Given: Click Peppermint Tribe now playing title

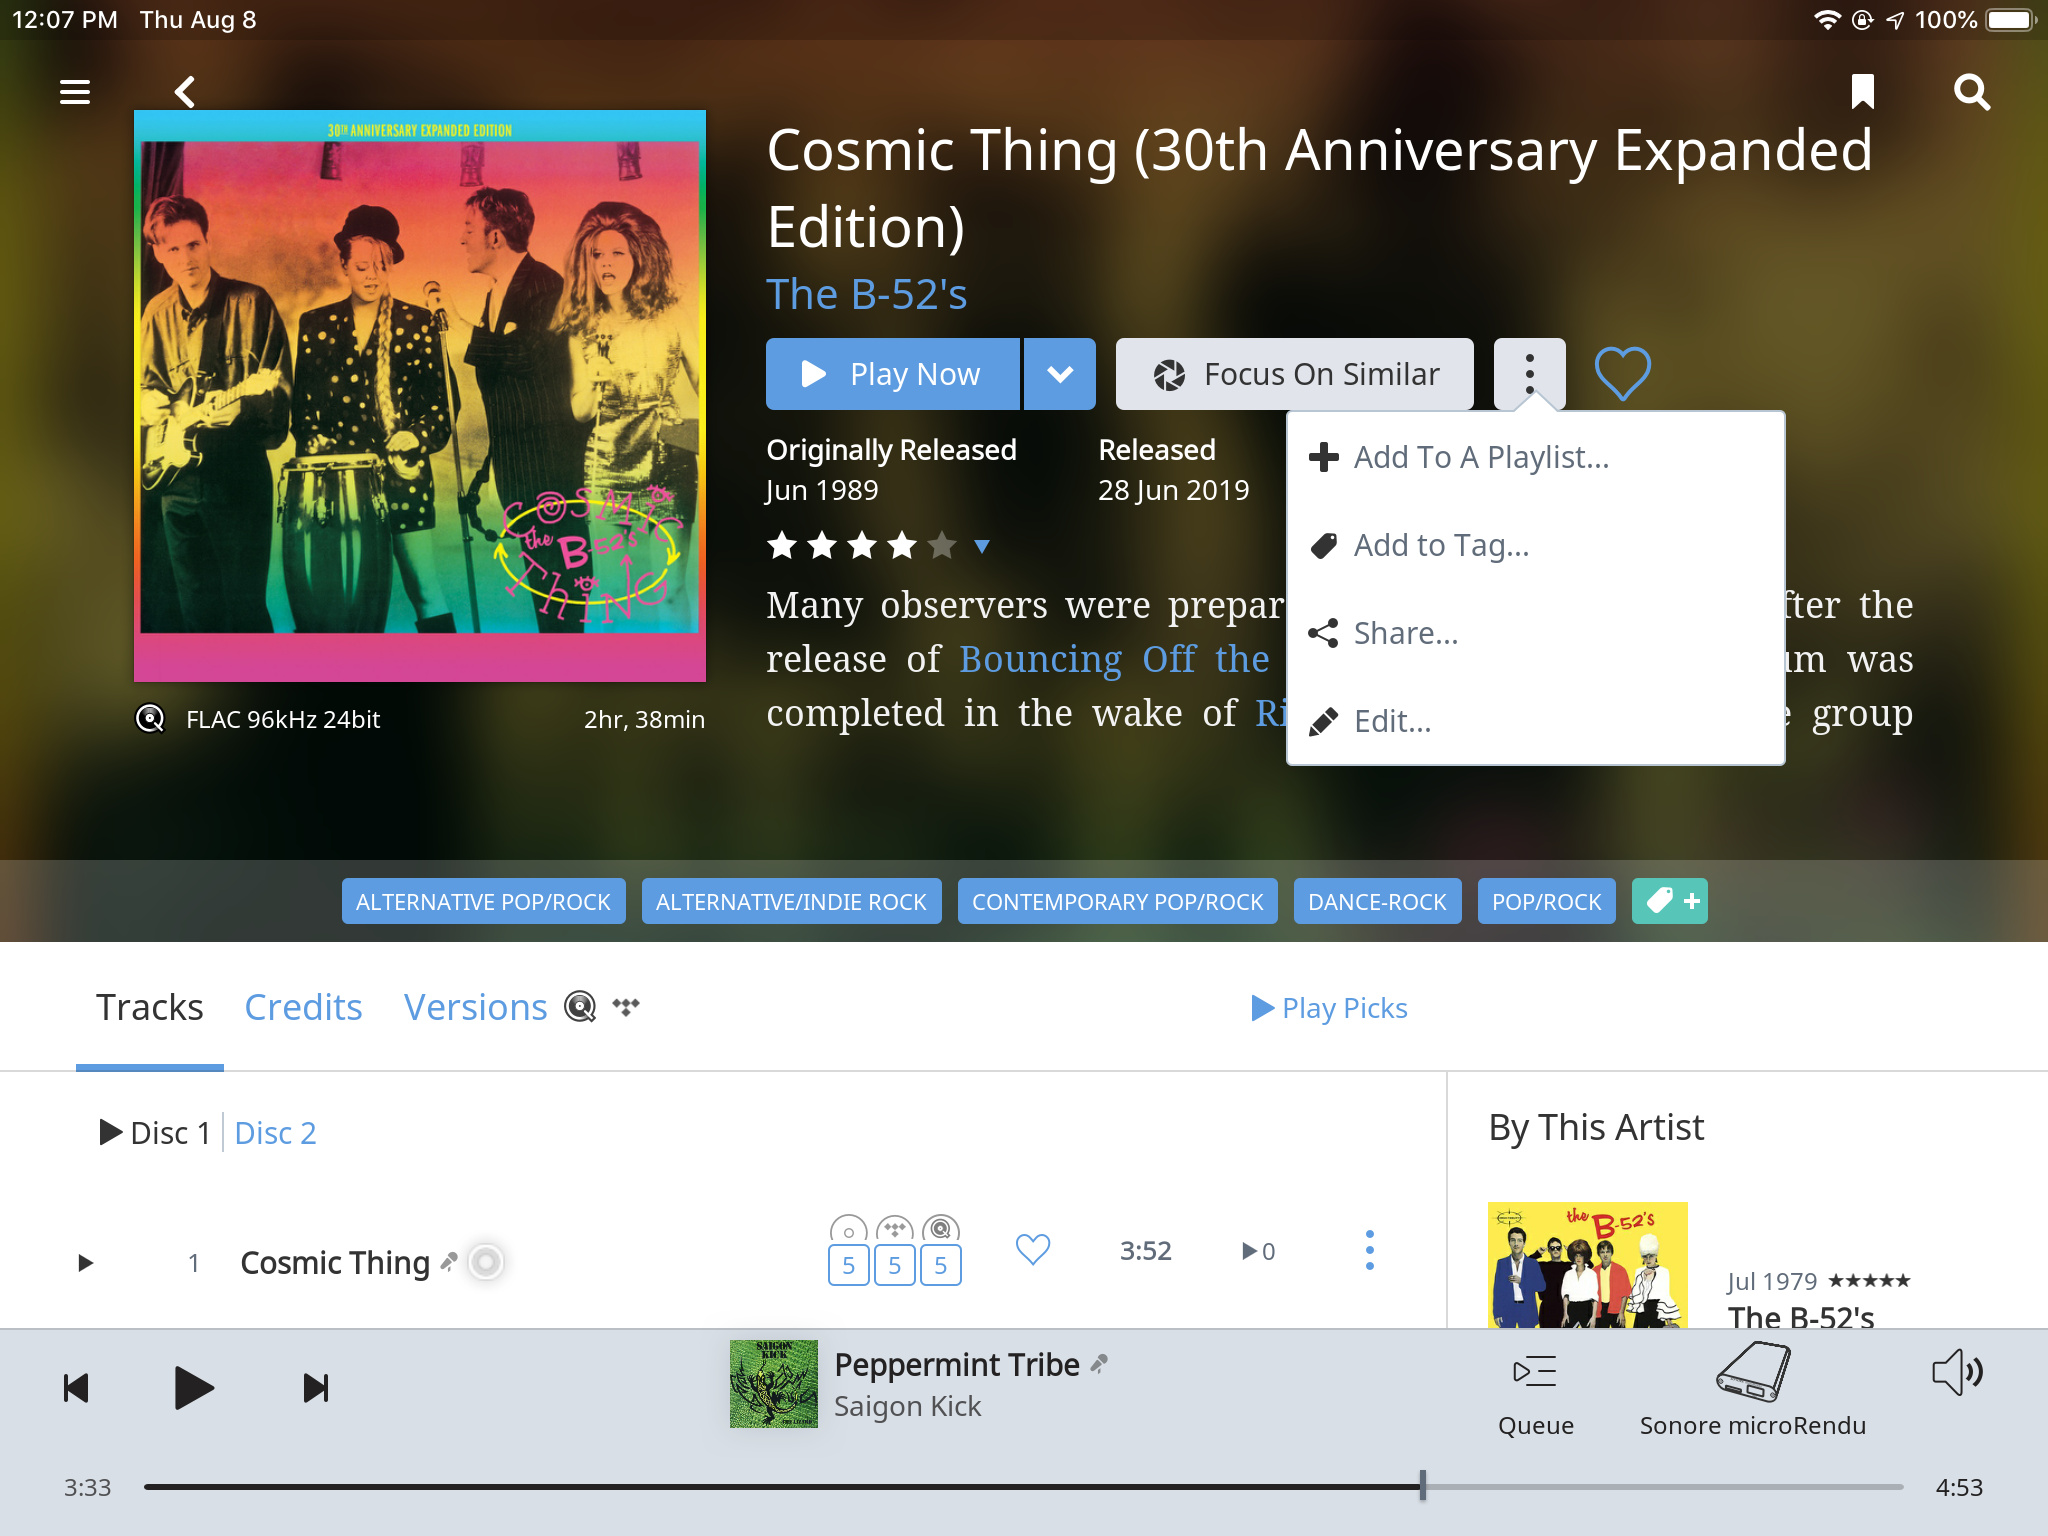Looking at the screenshot, I should [x=957, y=1364].
